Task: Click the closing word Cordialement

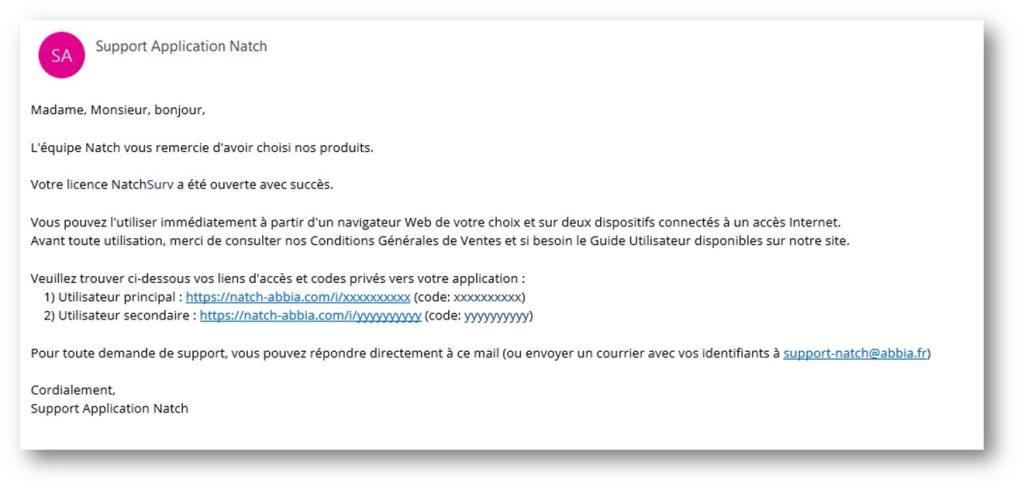Action: coord(73,390)
